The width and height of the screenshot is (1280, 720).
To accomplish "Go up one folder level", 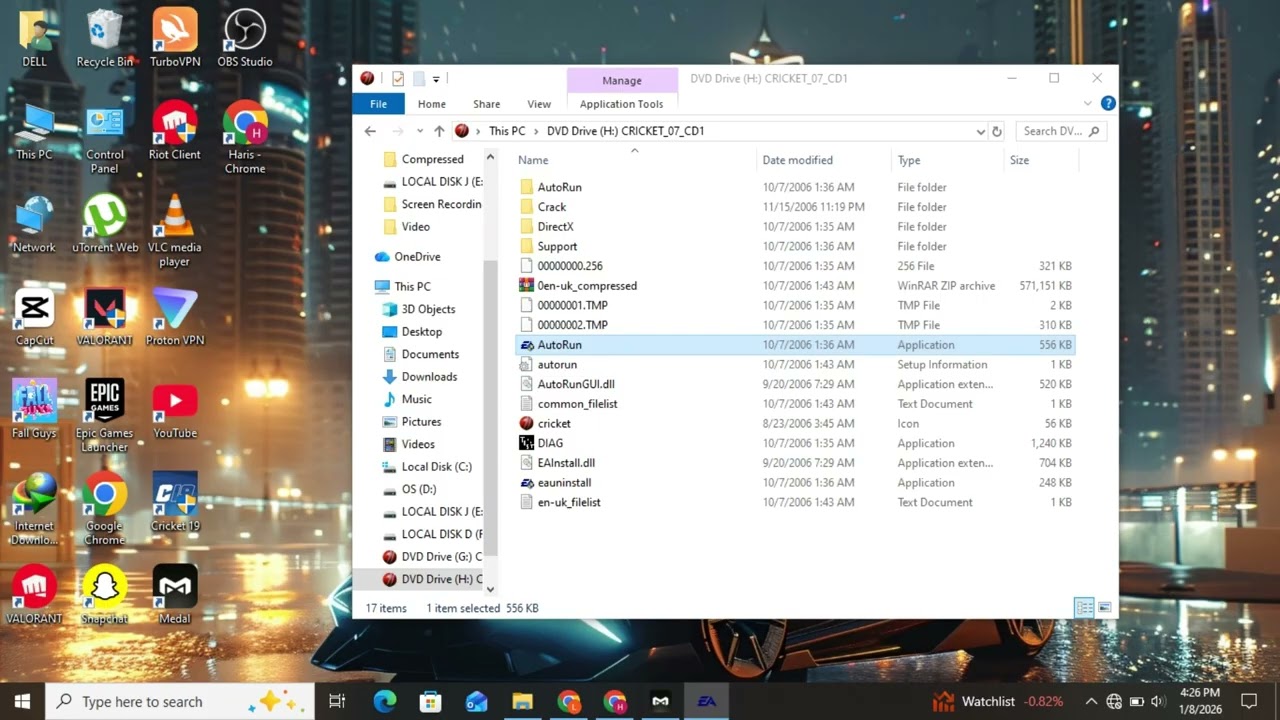I will click(x=439, y=131).
